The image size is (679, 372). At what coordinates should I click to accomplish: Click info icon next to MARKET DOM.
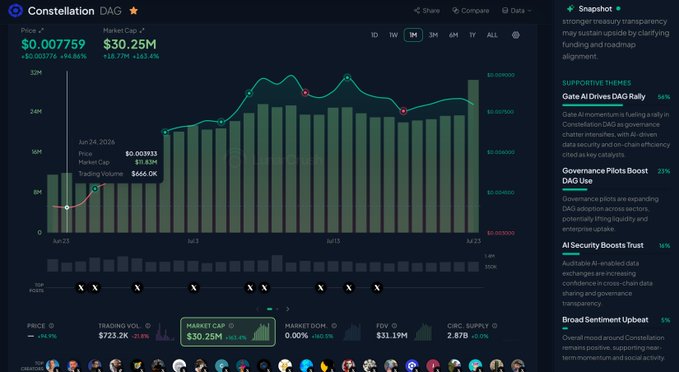coord(334,326)
